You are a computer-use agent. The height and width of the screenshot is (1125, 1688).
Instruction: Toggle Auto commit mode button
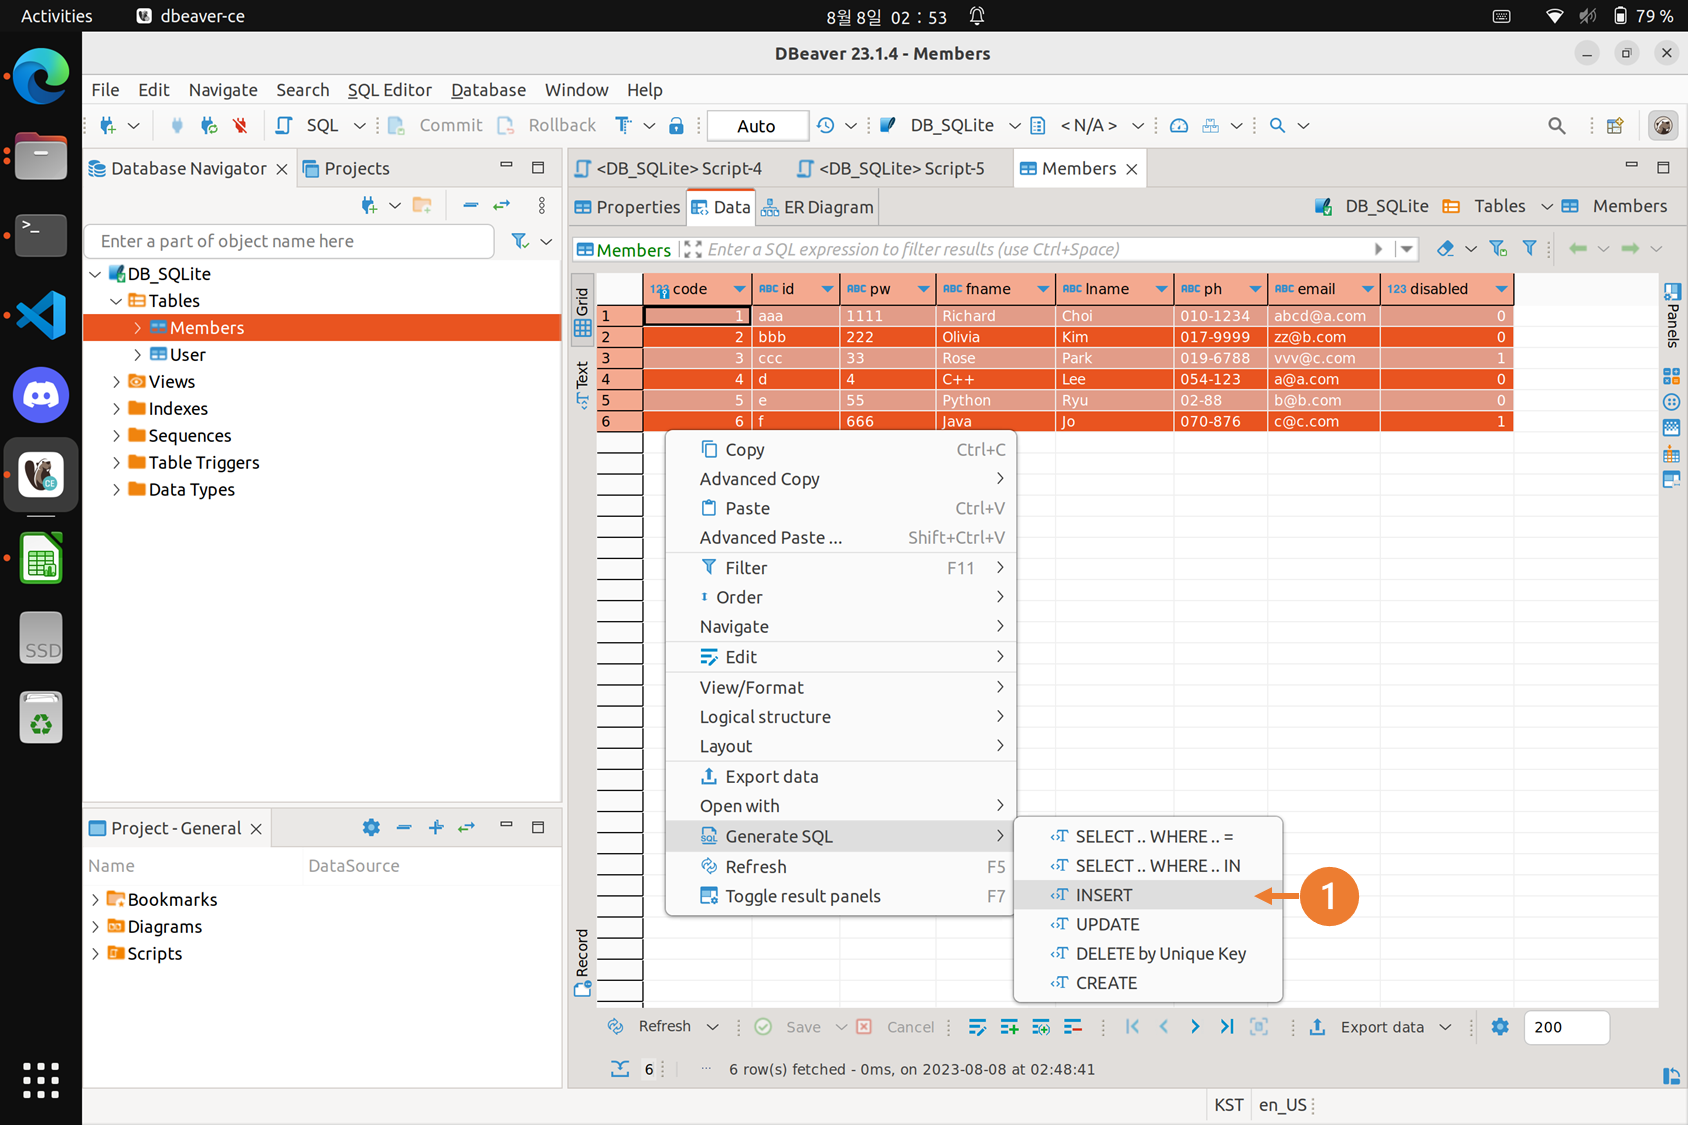coord(757,126)
